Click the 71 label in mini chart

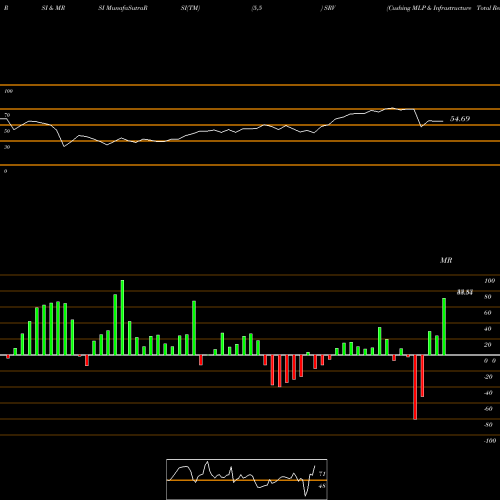click(x=322, y=474)
